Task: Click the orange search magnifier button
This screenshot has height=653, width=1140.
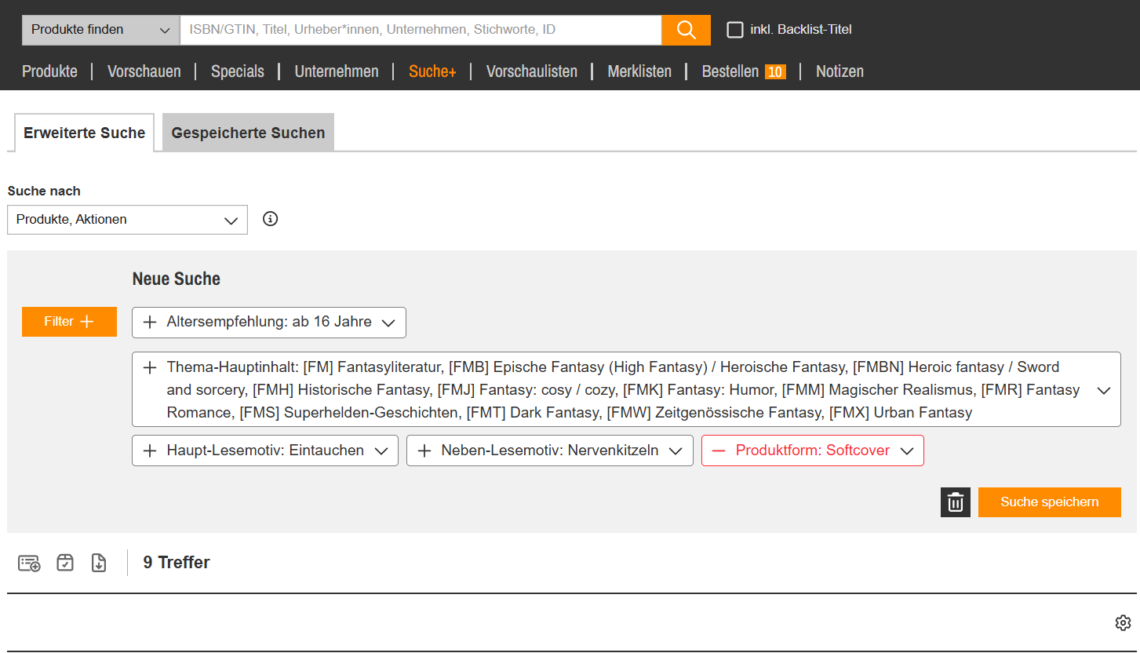Action: [x=686, y=30]
